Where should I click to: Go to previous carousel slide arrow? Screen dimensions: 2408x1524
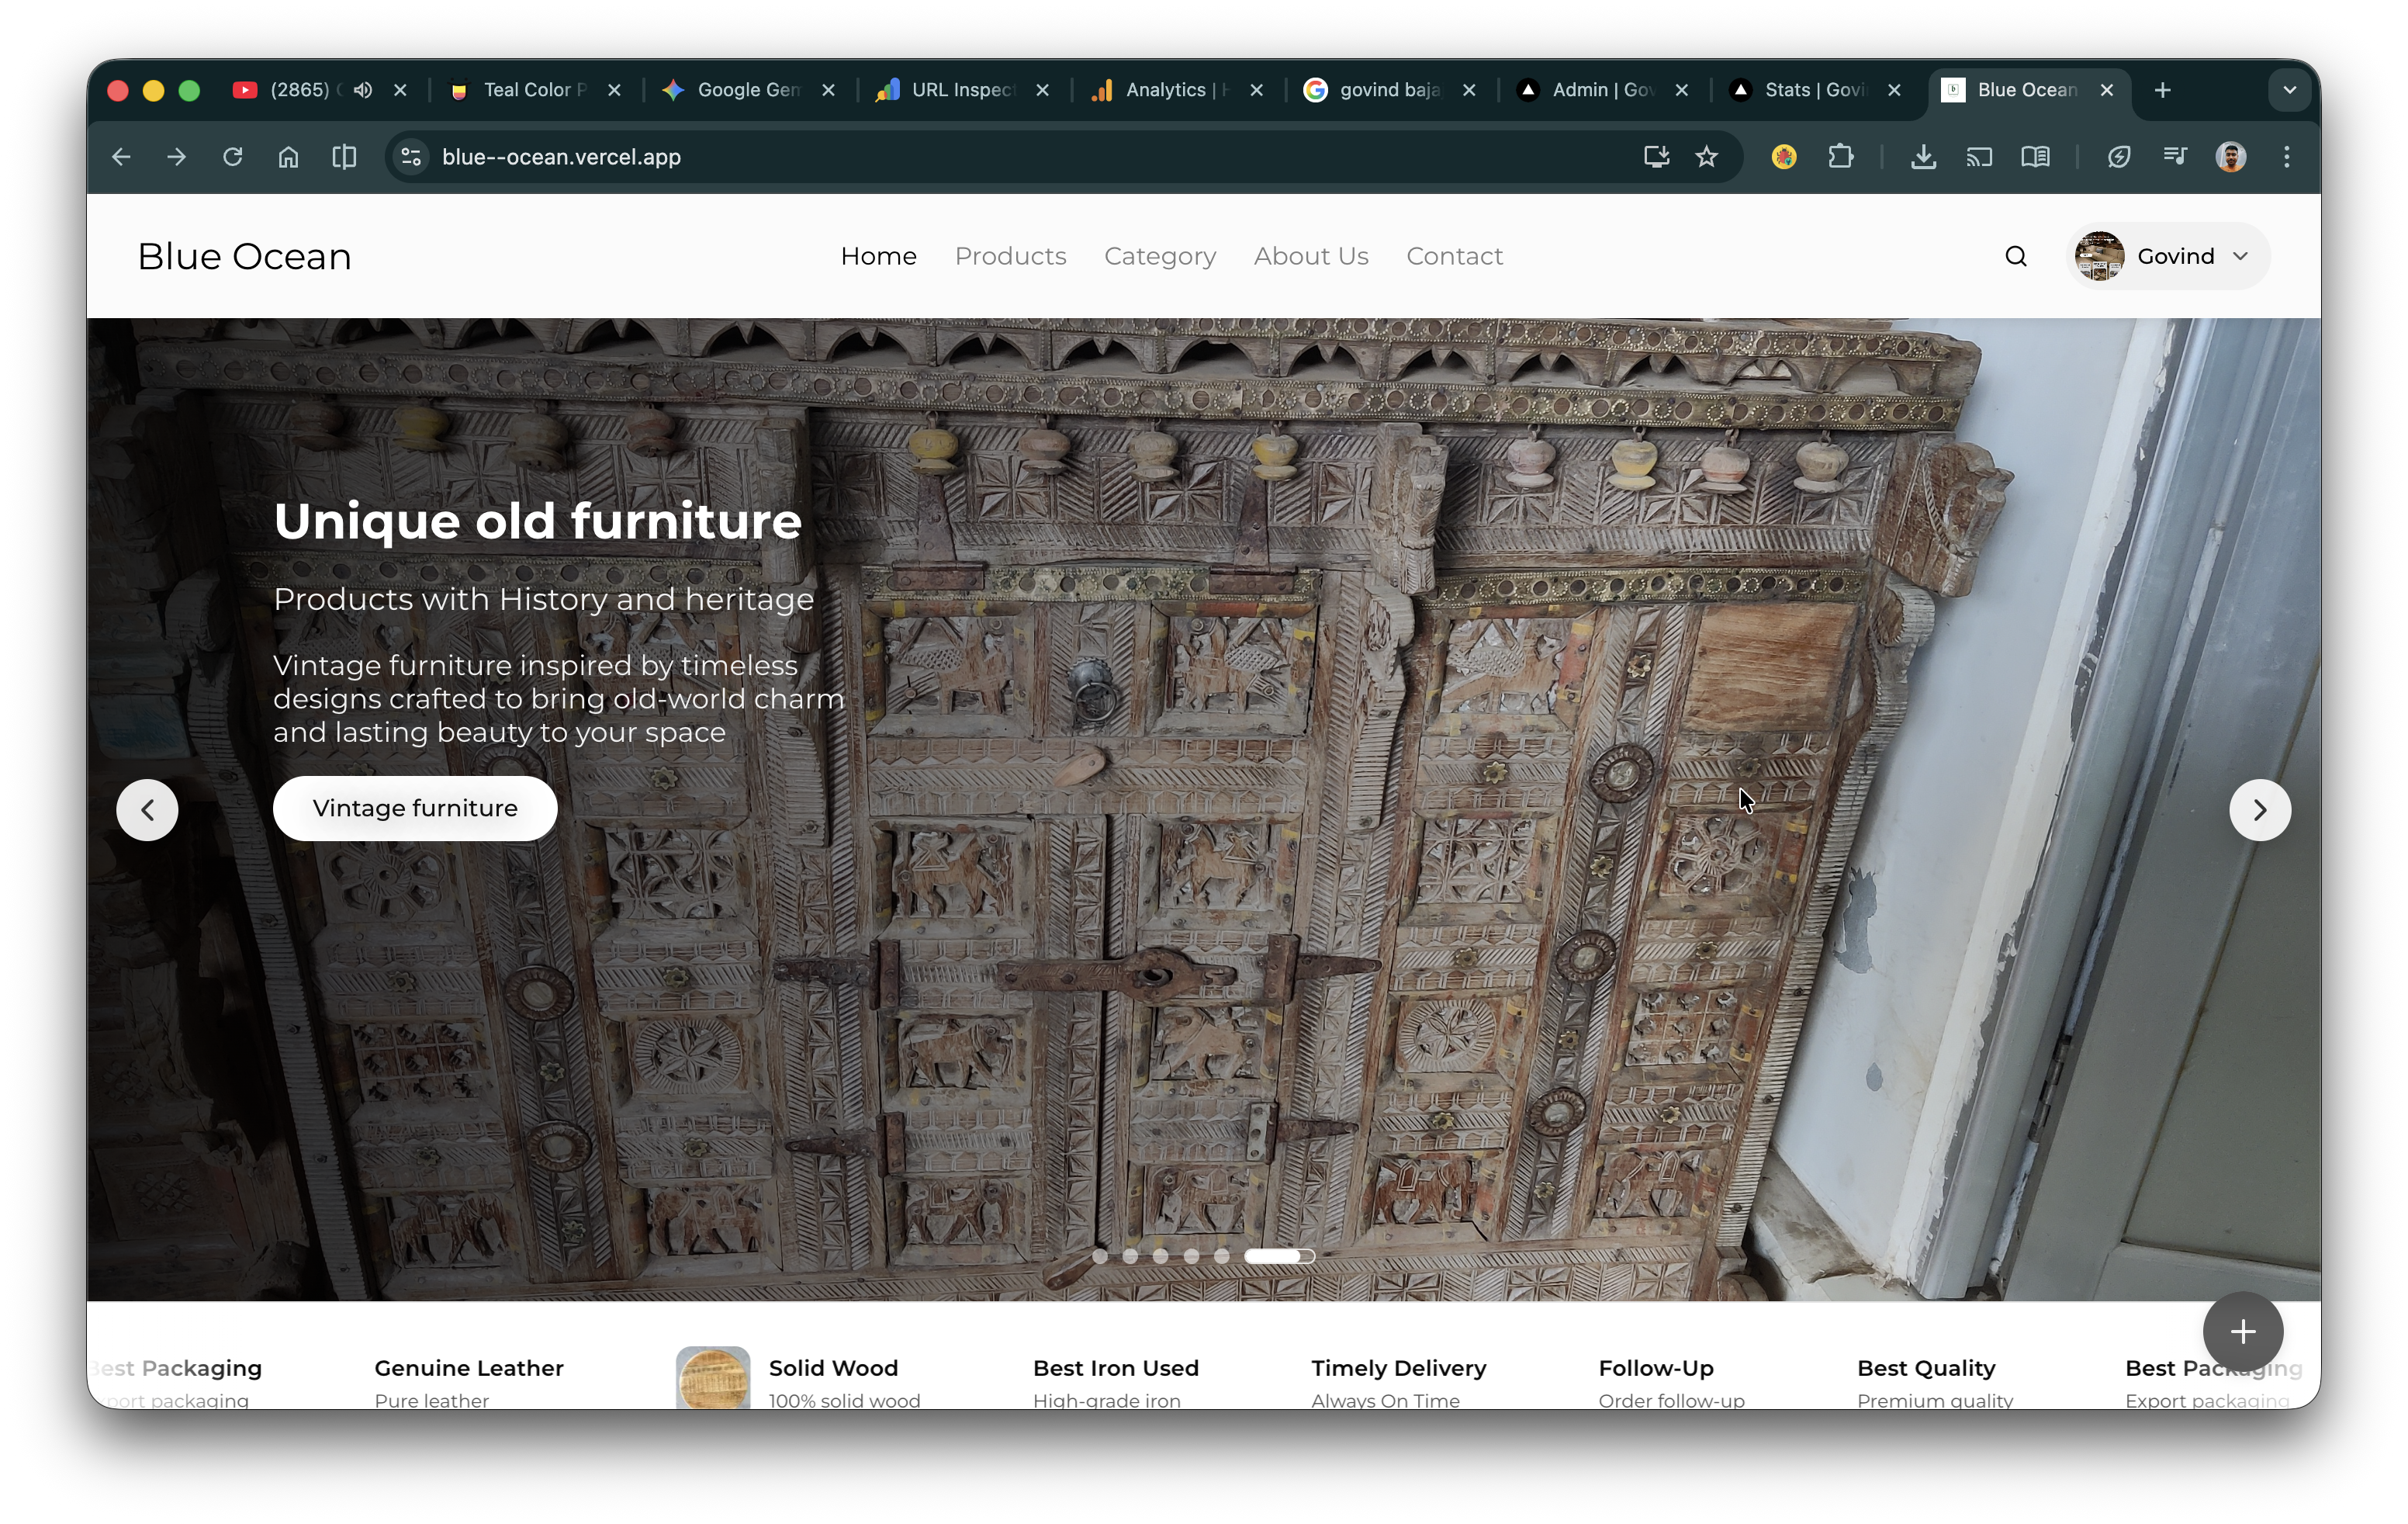coord(147,809)
